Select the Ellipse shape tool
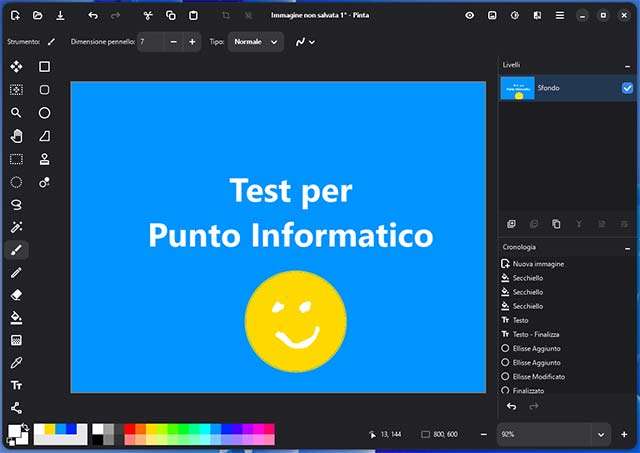The height and width of the screenshot is (453, 640). pos(44,113)
